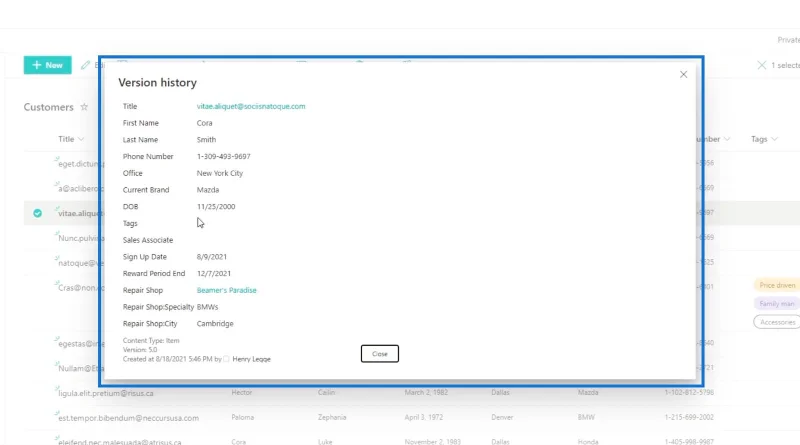
Task: Clear selection with X next to 1 selected
Action: click(x=761, y=65)
